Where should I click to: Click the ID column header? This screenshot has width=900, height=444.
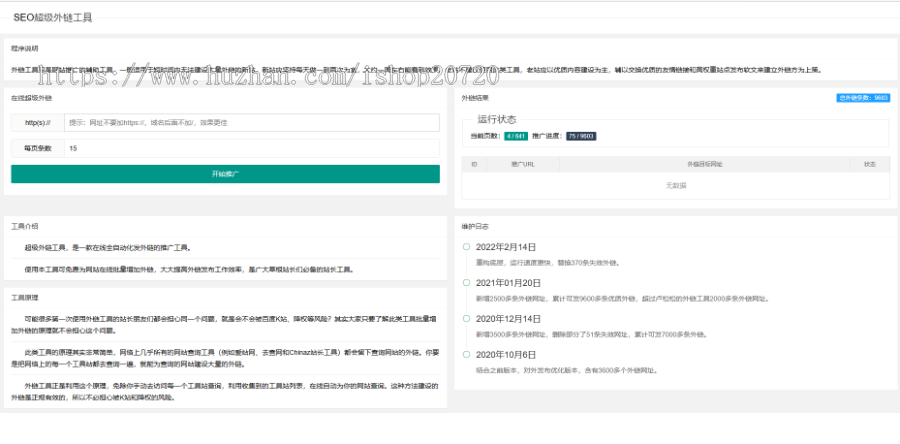point(474,164)
